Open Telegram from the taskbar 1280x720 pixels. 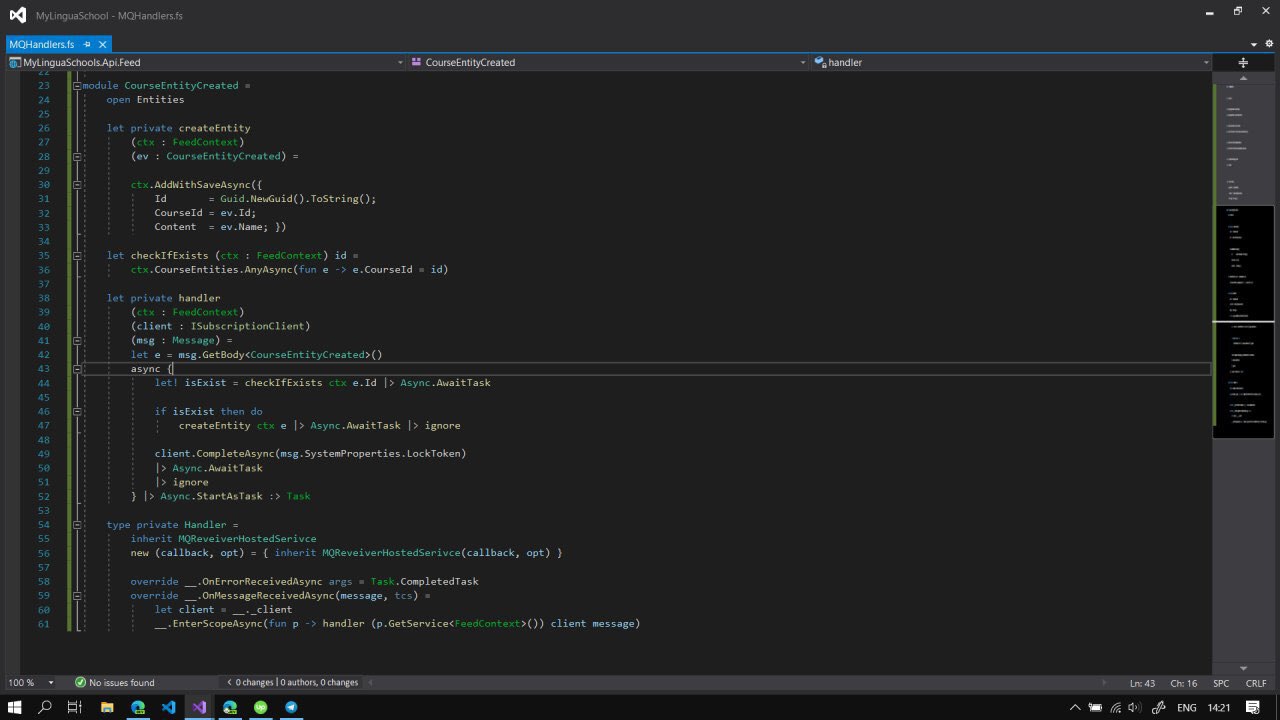coord(291,707)
